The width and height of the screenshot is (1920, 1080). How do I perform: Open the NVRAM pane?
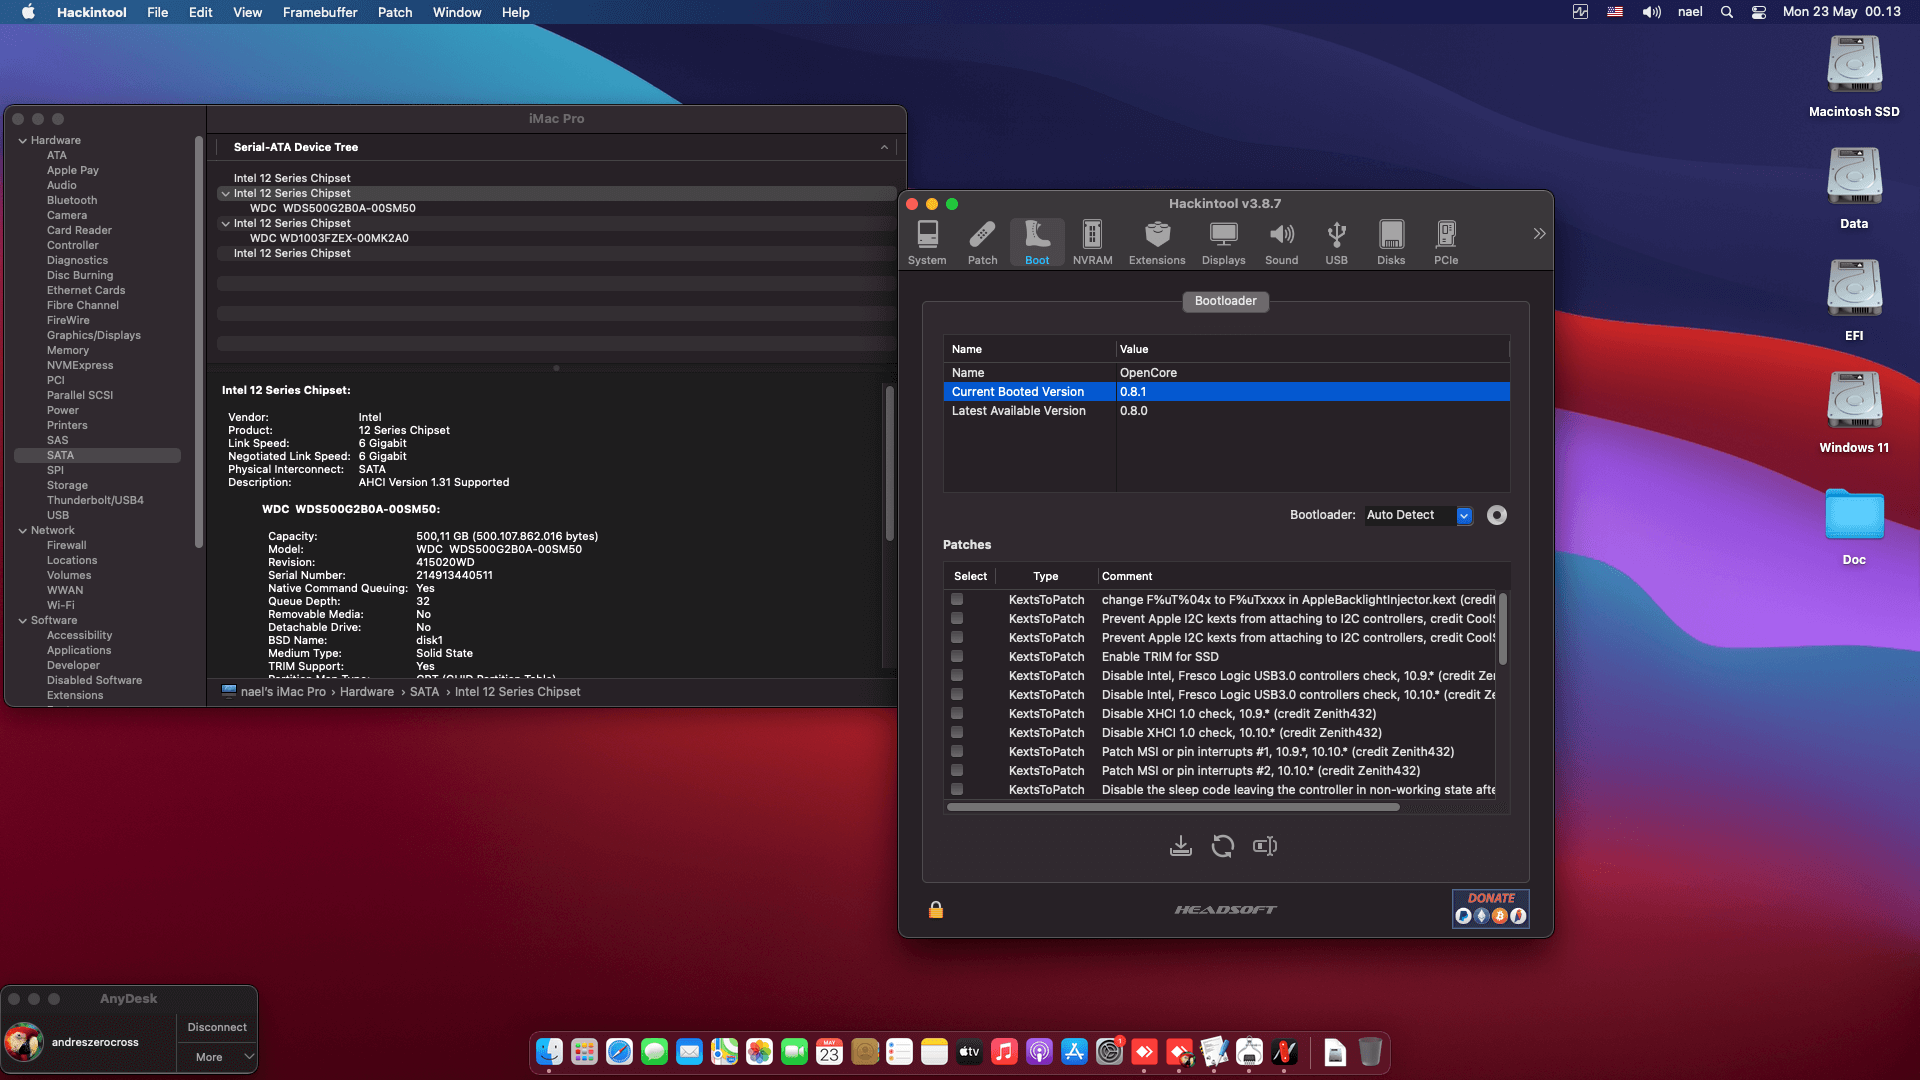1092,242
